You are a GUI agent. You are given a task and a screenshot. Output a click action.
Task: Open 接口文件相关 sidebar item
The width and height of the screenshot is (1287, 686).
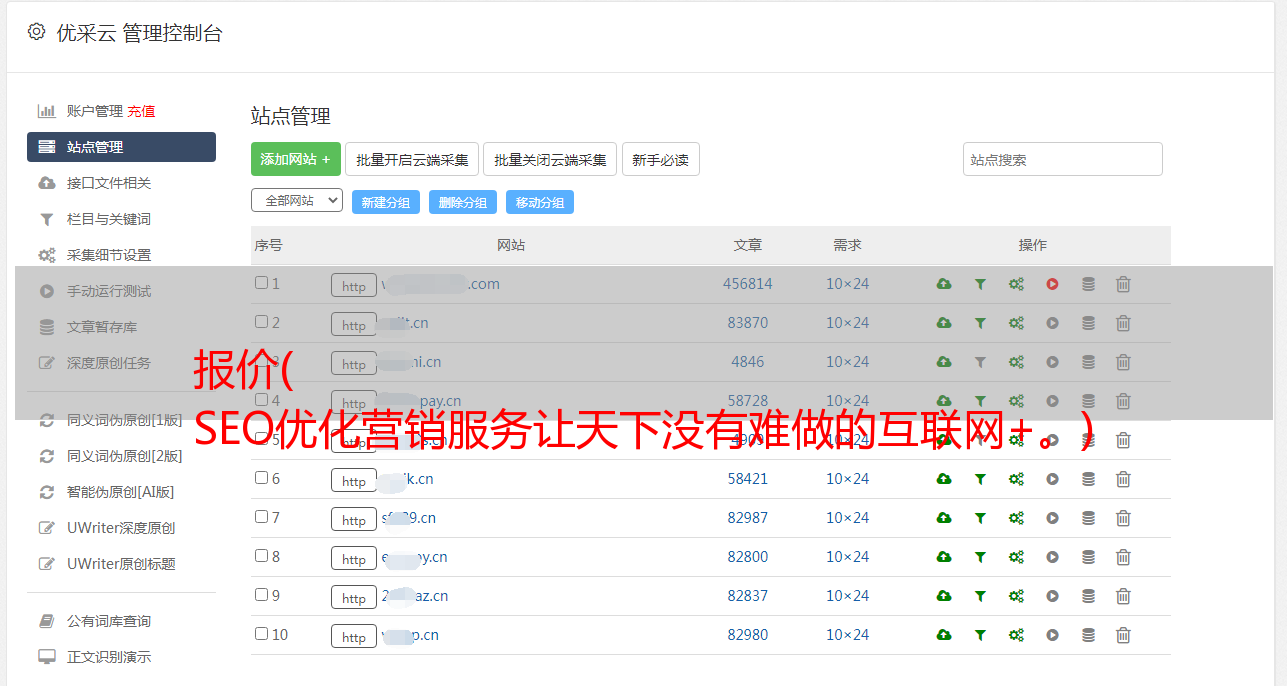click(x=109, y=183)
